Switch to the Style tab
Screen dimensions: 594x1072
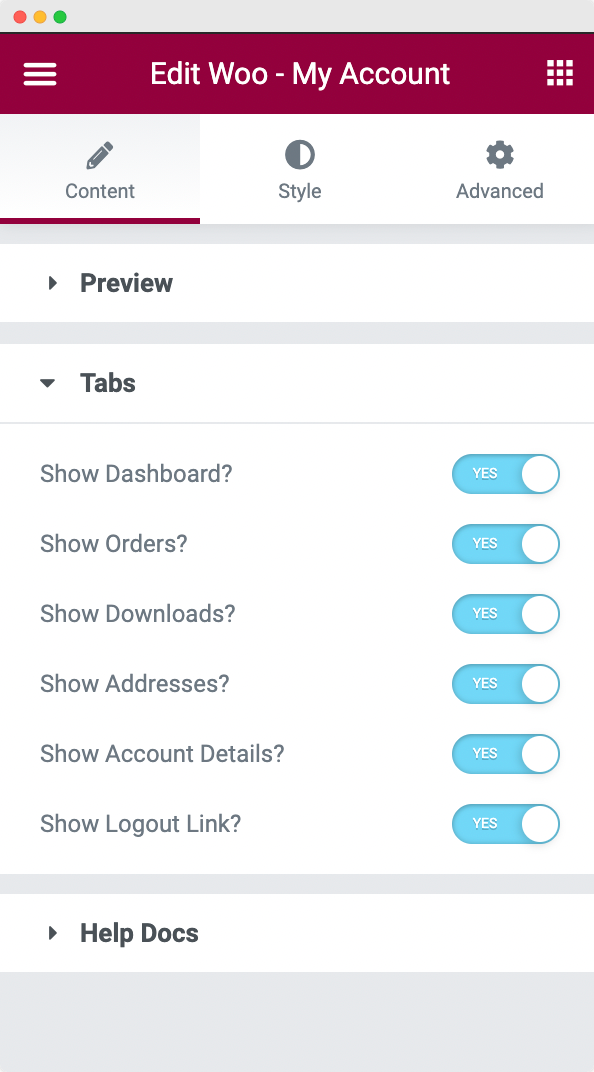pyautogui.click(x=299, y=170)
